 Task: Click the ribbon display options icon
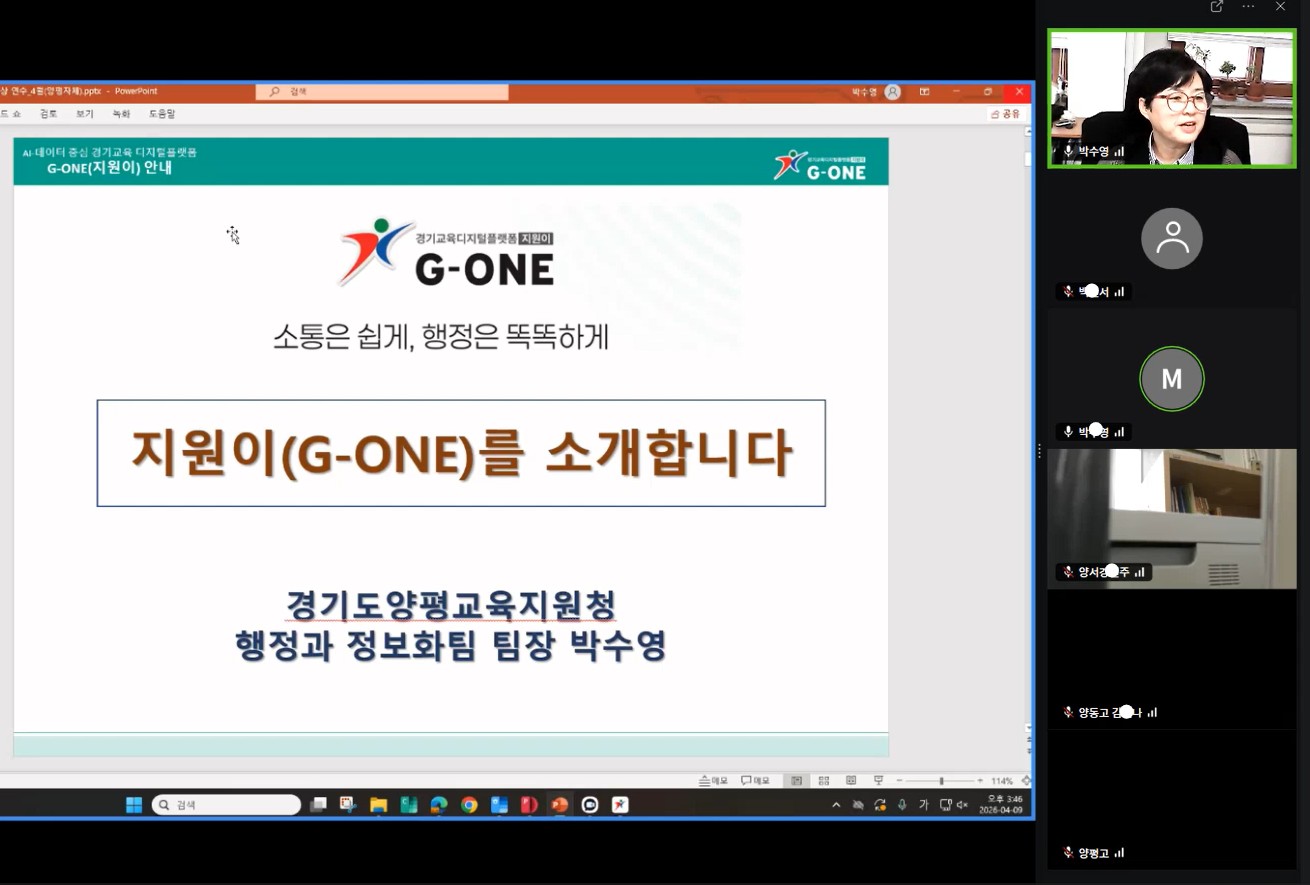[924, 92]
